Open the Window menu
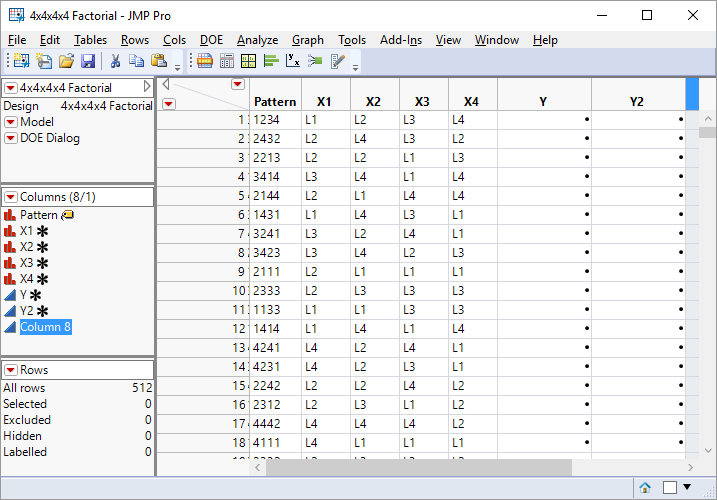This screenshot has width=717, height=500. pyautogui.click(x=497, y=40)
